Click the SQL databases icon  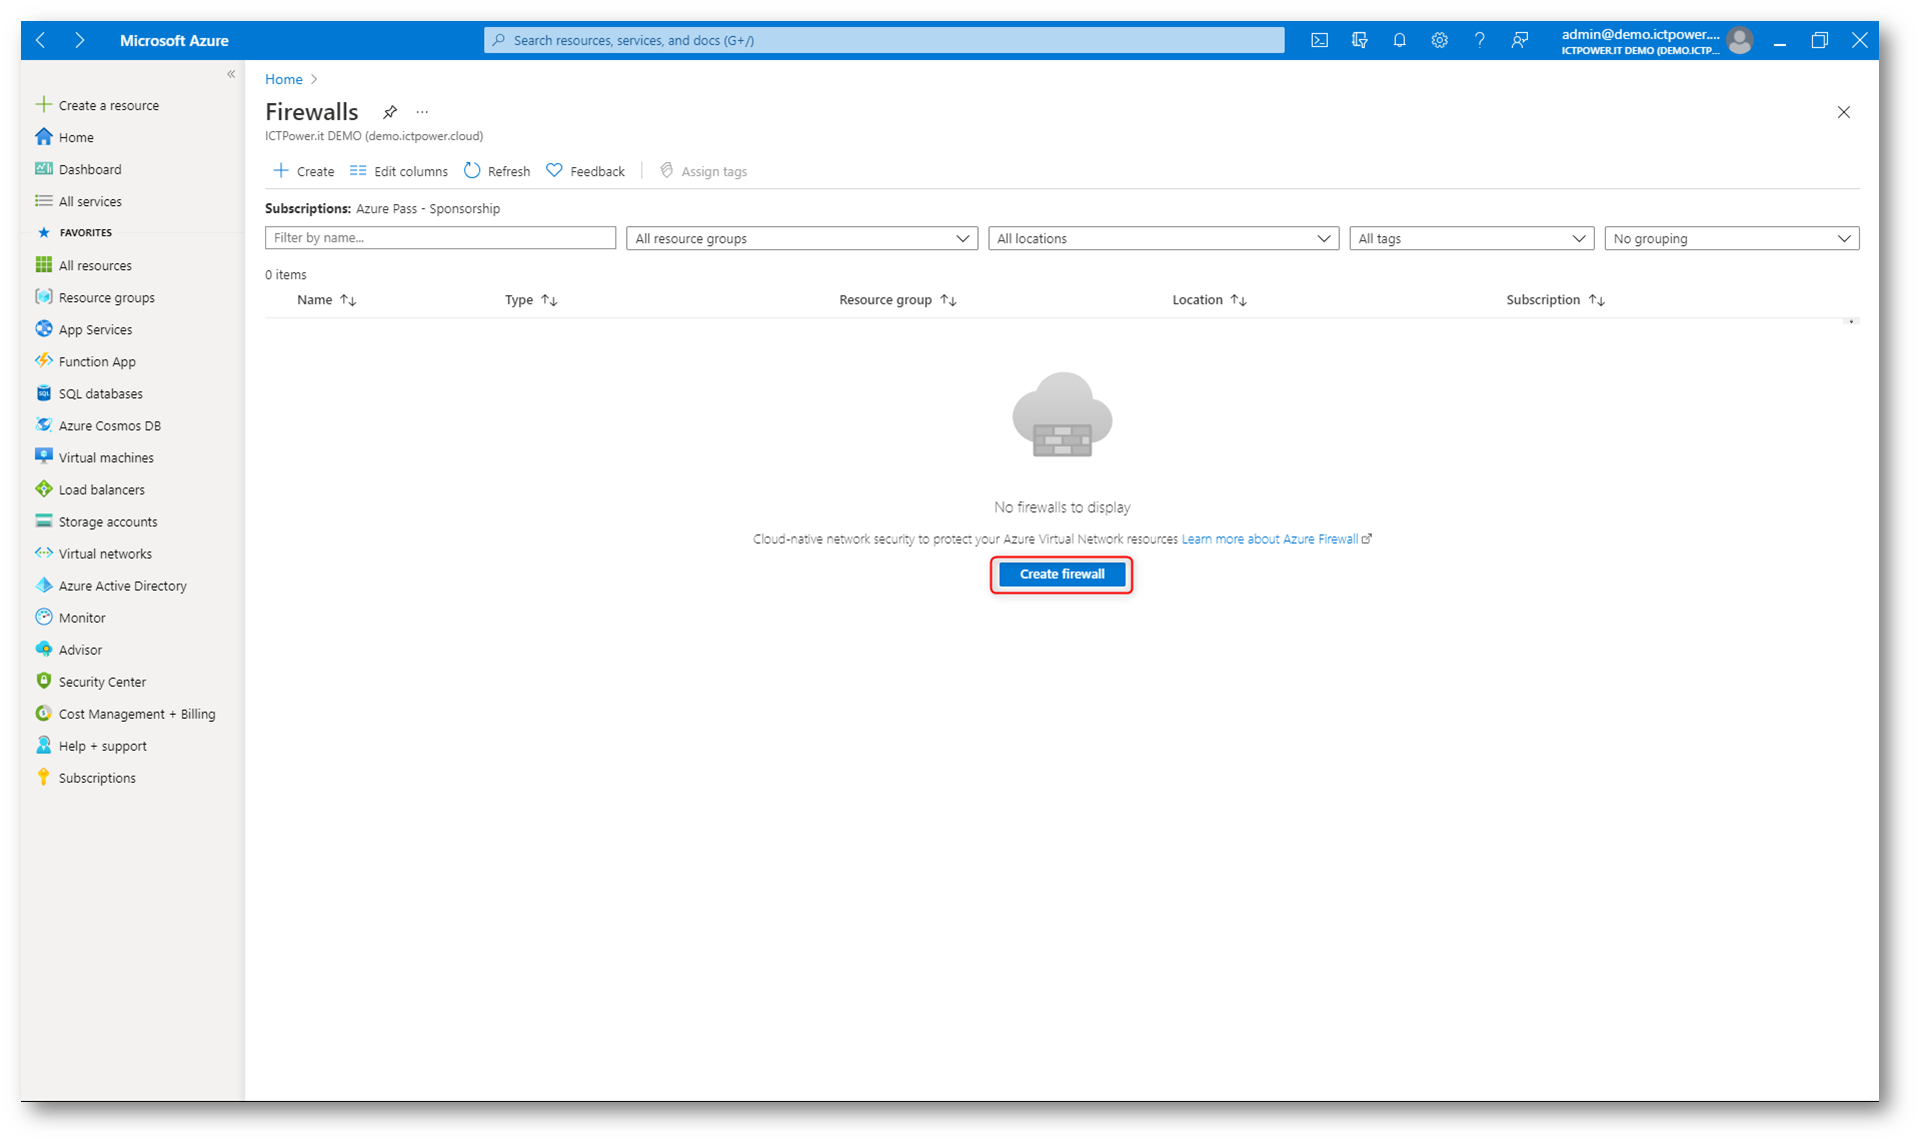tap(43, 393)
